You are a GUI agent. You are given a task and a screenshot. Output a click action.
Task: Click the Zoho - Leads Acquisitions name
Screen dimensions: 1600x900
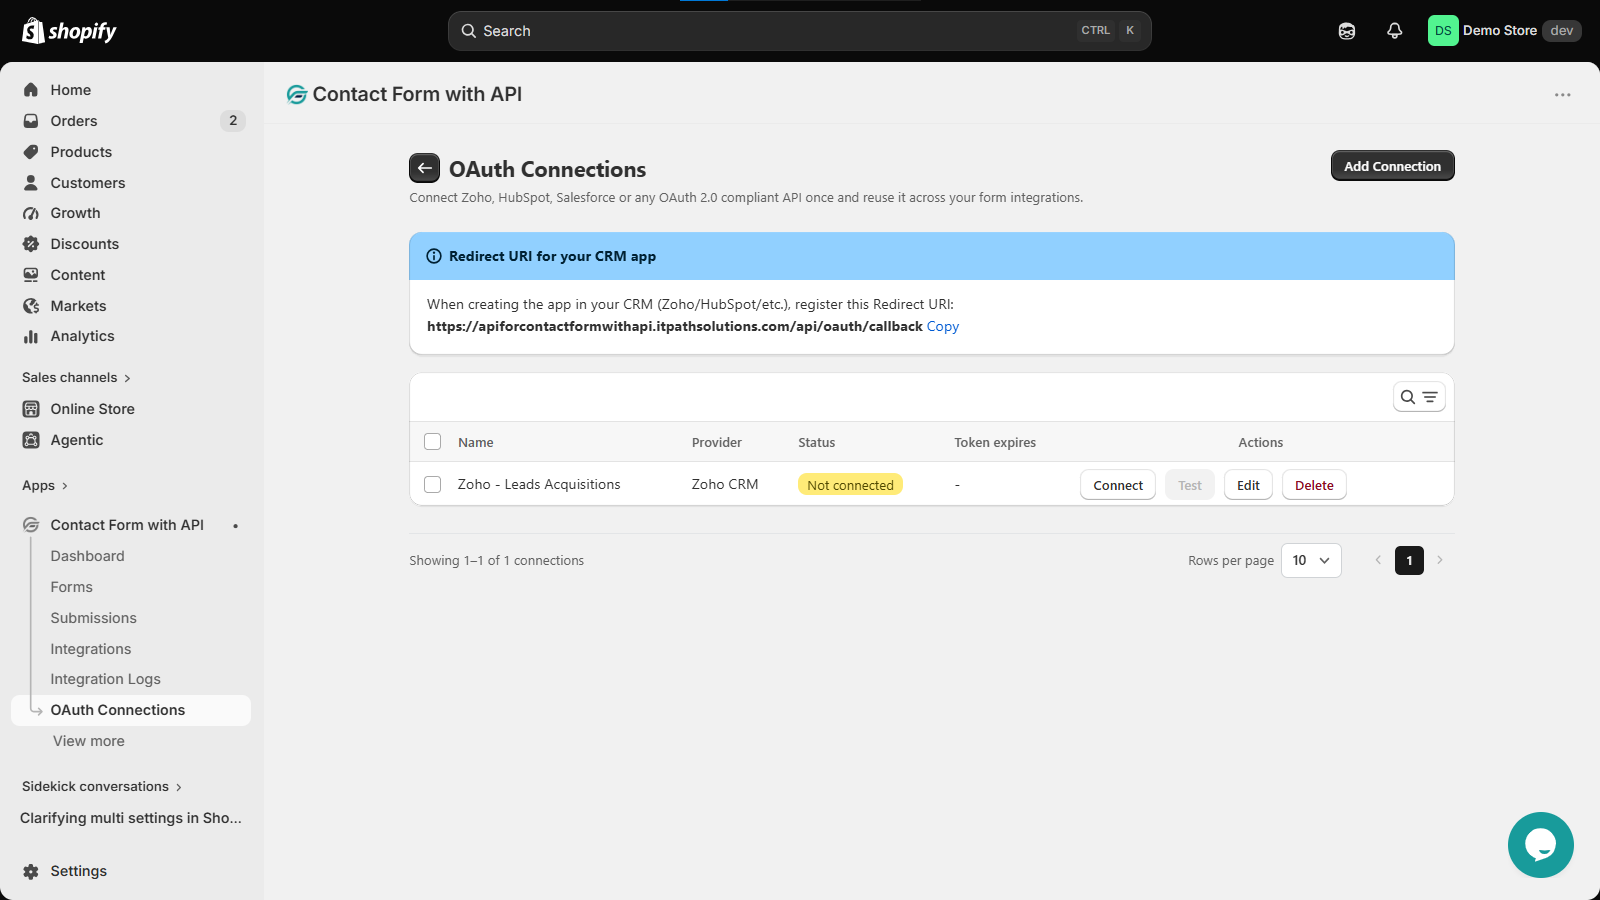539,484
